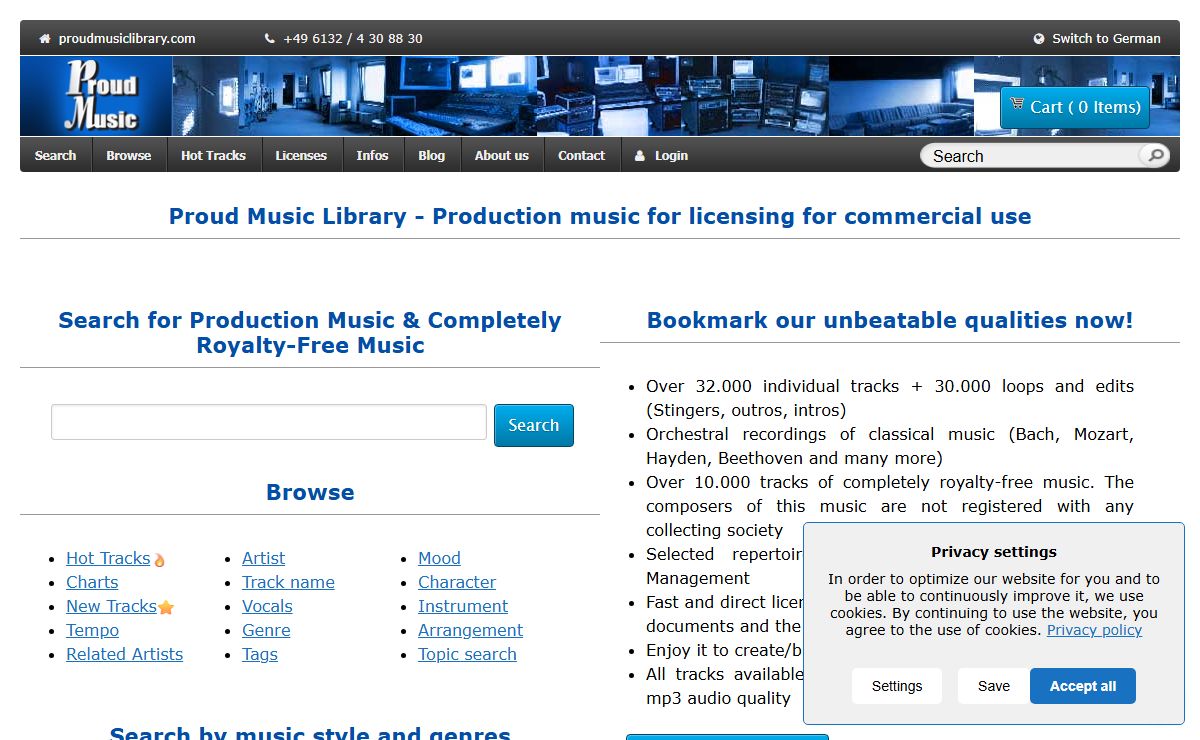
Task: Open the Licenses menu item
Action: click(x=301, y=155)
